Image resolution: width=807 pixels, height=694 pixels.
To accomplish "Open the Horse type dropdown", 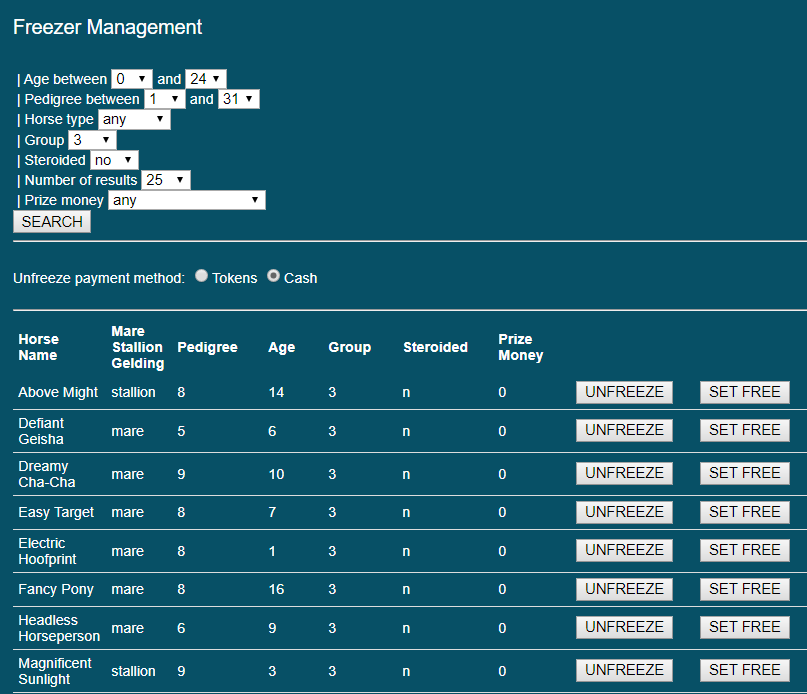I will (134, 119).
